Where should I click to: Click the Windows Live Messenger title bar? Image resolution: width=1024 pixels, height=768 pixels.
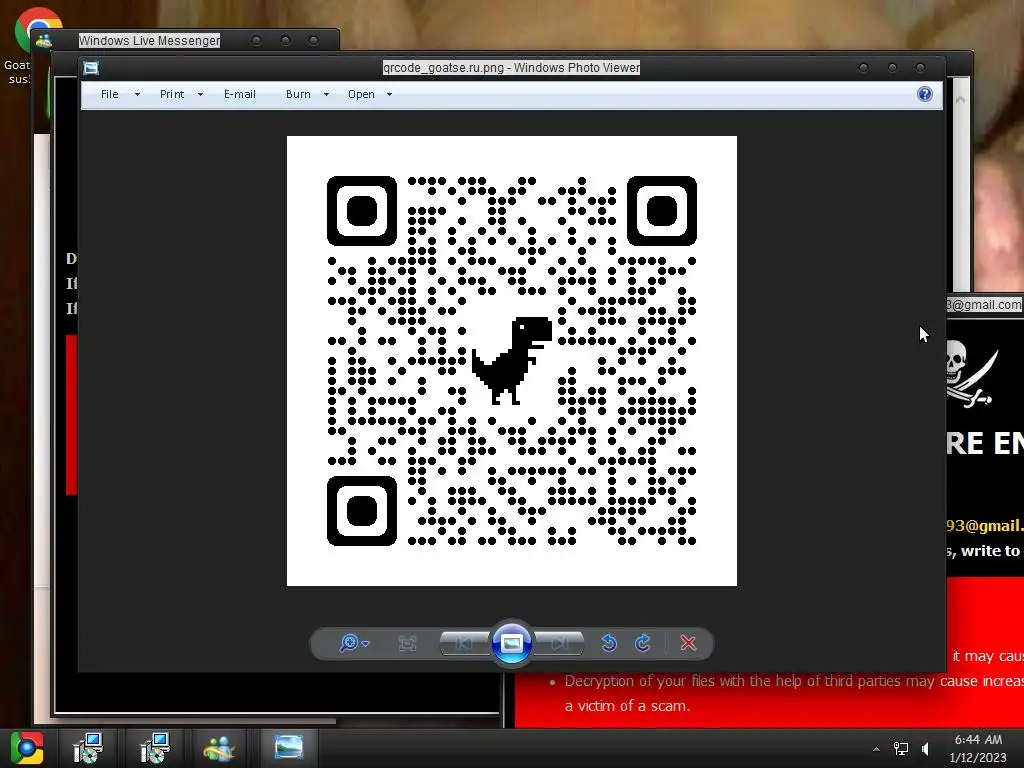186,40
